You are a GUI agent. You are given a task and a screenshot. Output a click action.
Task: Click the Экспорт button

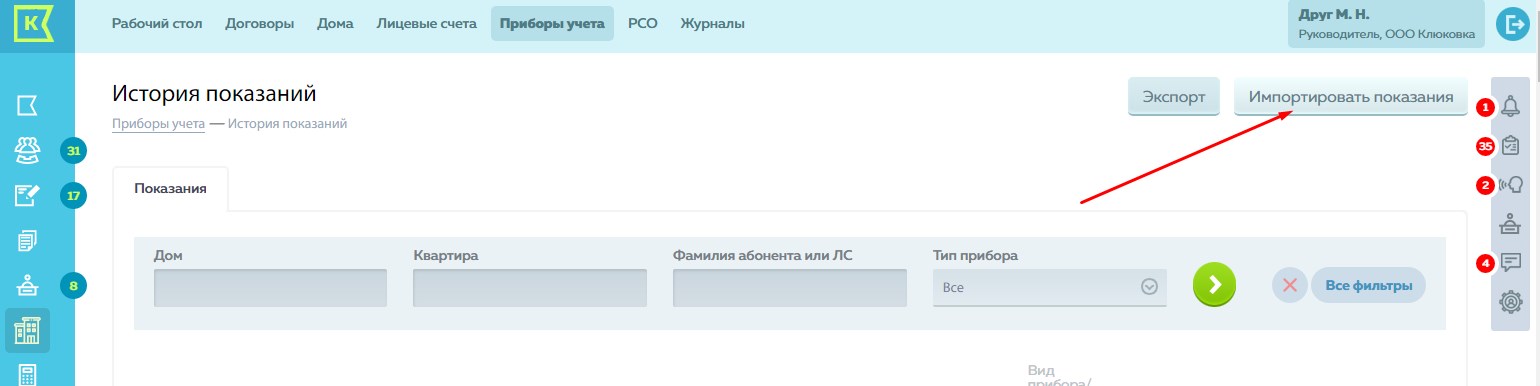(1174, 97)
